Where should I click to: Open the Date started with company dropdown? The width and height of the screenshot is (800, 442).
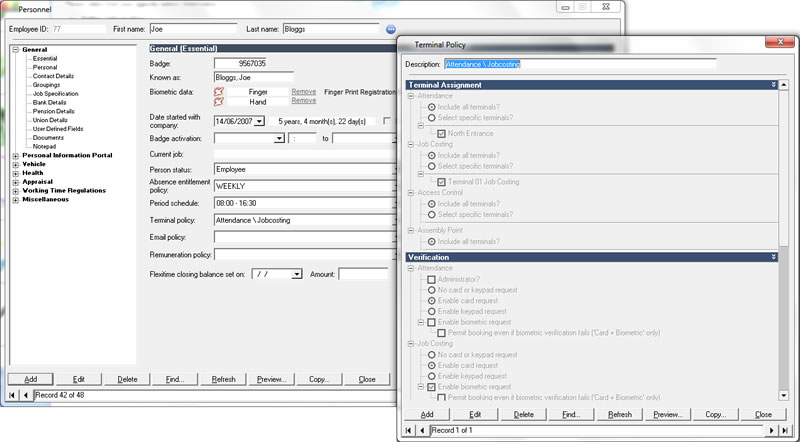(259, 121)
